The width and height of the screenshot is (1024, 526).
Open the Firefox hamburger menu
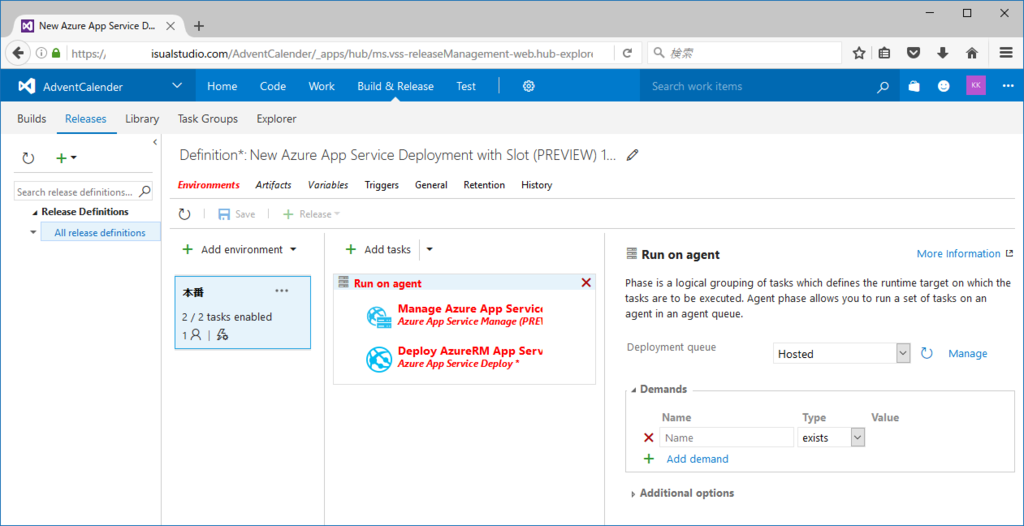(1006, 53)
